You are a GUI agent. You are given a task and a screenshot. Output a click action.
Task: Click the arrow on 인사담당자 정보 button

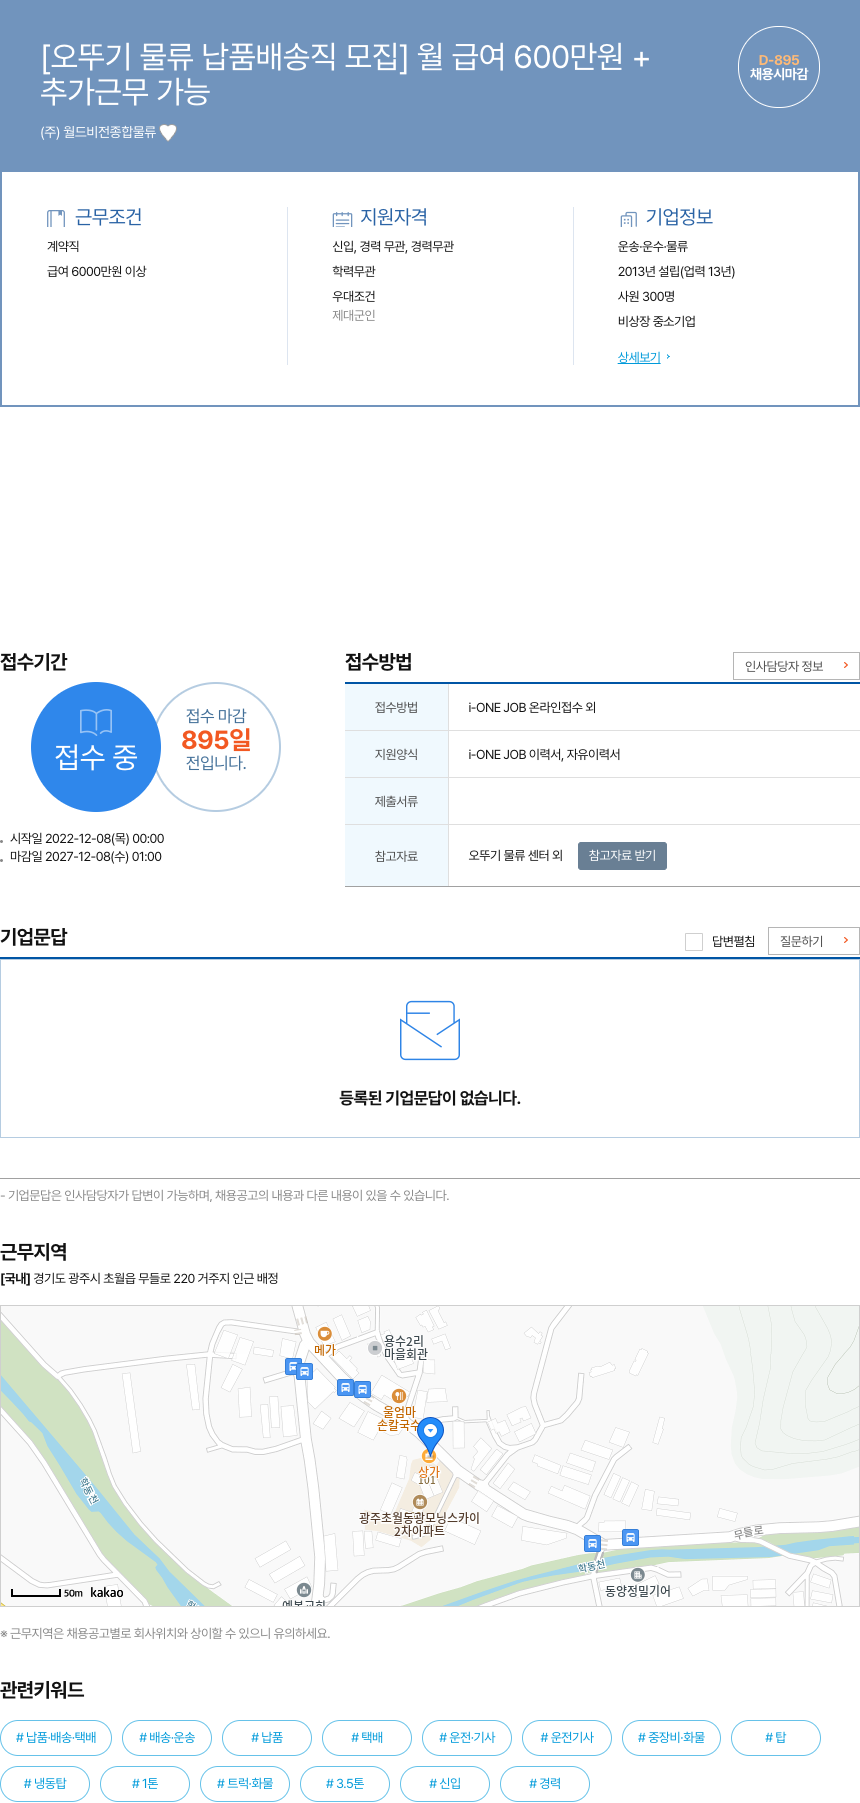coord(846,665)
